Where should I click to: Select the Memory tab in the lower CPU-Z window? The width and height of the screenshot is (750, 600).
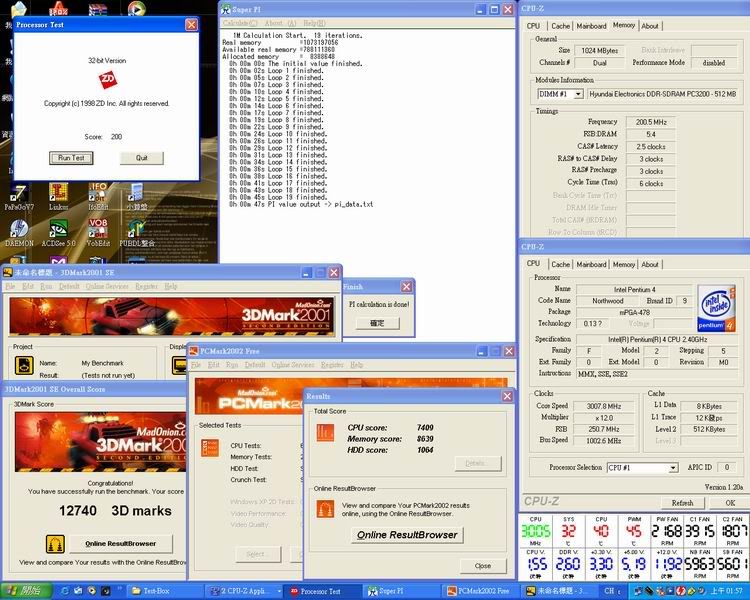(x=624, y=264)
